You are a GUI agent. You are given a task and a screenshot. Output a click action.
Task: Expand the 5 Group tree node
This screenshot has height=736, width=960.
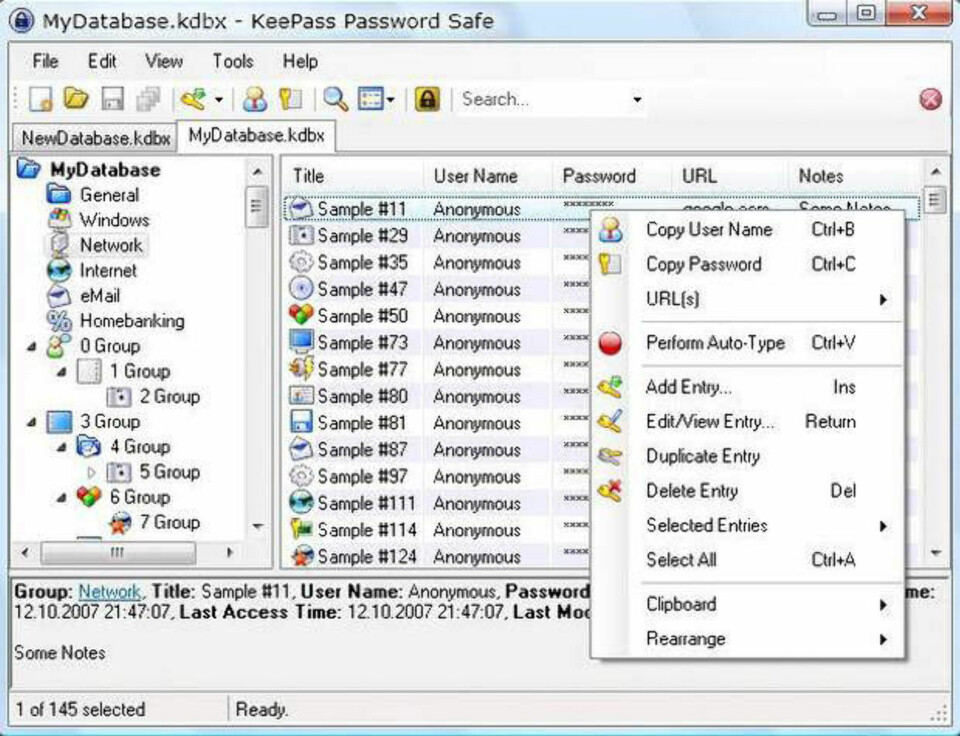click(x=91, y=472)
